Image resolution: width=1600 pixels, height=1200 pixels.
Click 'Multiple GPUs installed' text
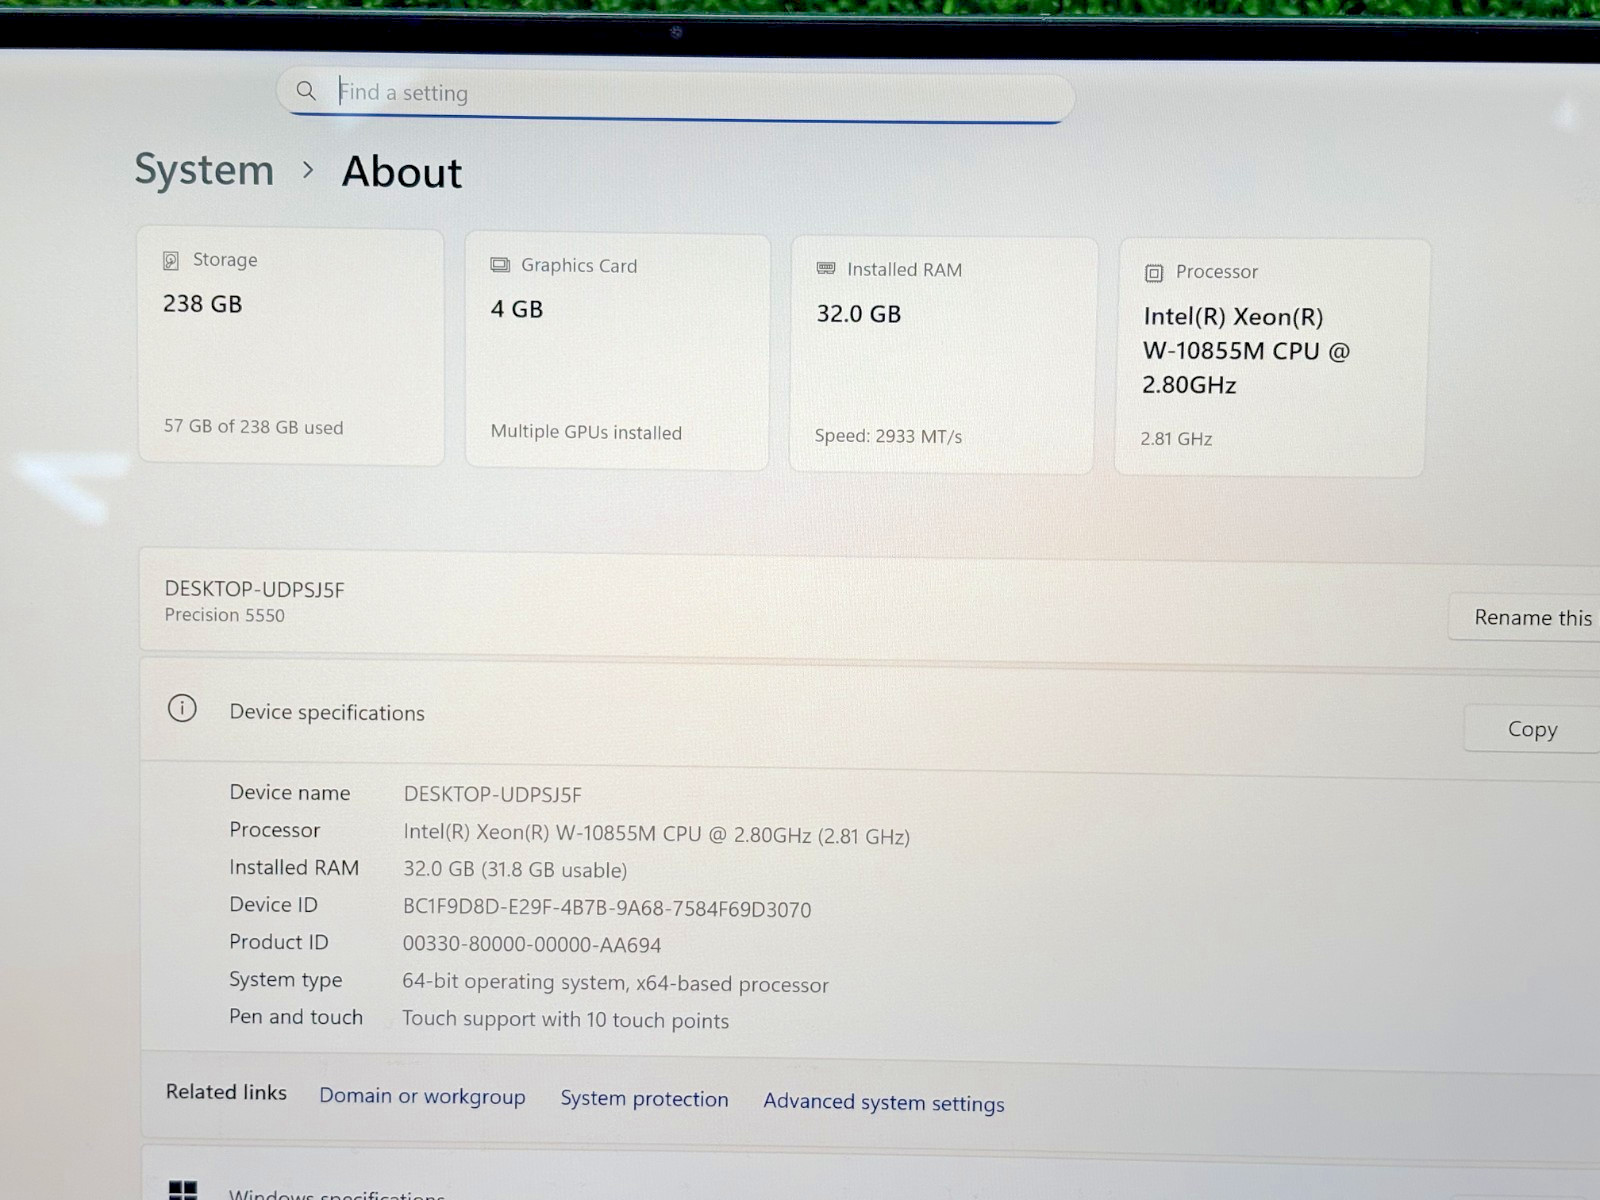click(586, 432)
